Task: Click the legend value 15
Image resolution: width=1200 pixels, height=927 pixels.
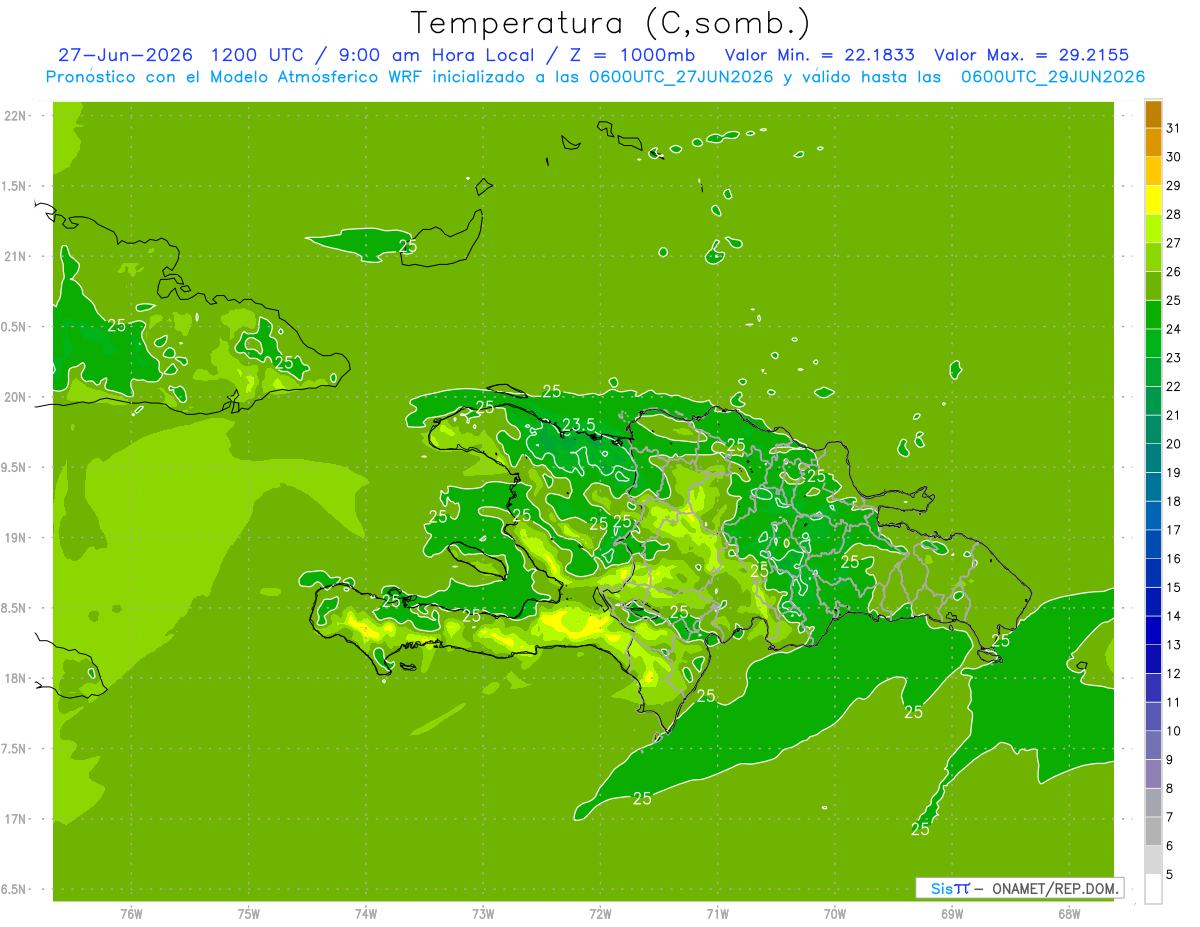Action: [x=1174, y=587]
